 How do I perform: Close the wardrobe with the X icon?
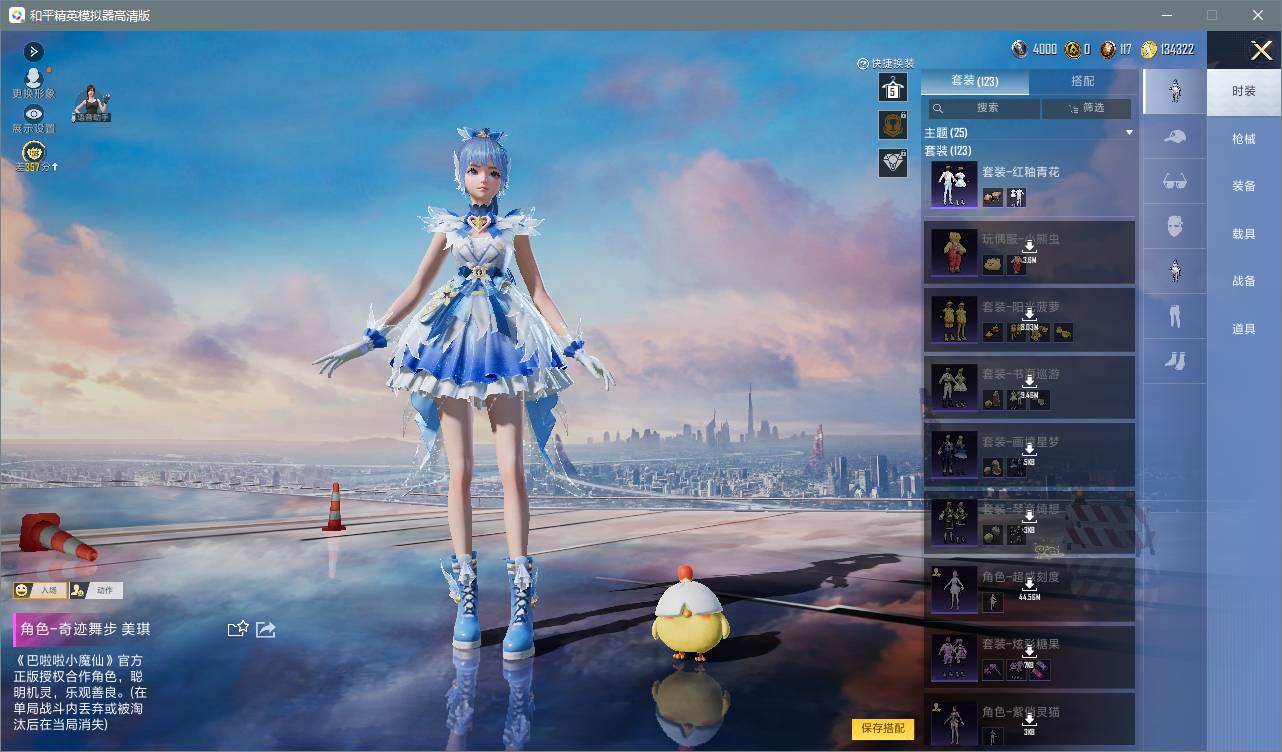1261,51
